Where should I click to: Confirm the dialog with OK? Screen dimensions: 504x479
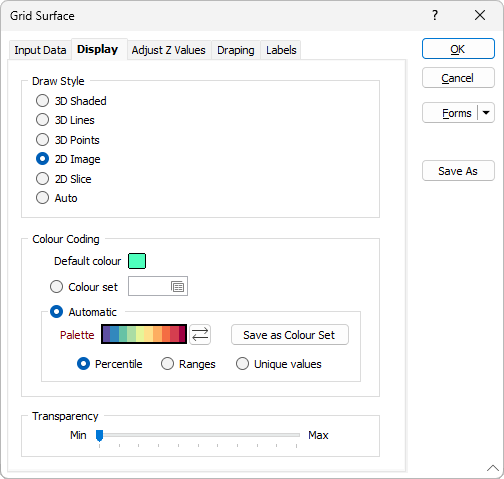(458, 49)
